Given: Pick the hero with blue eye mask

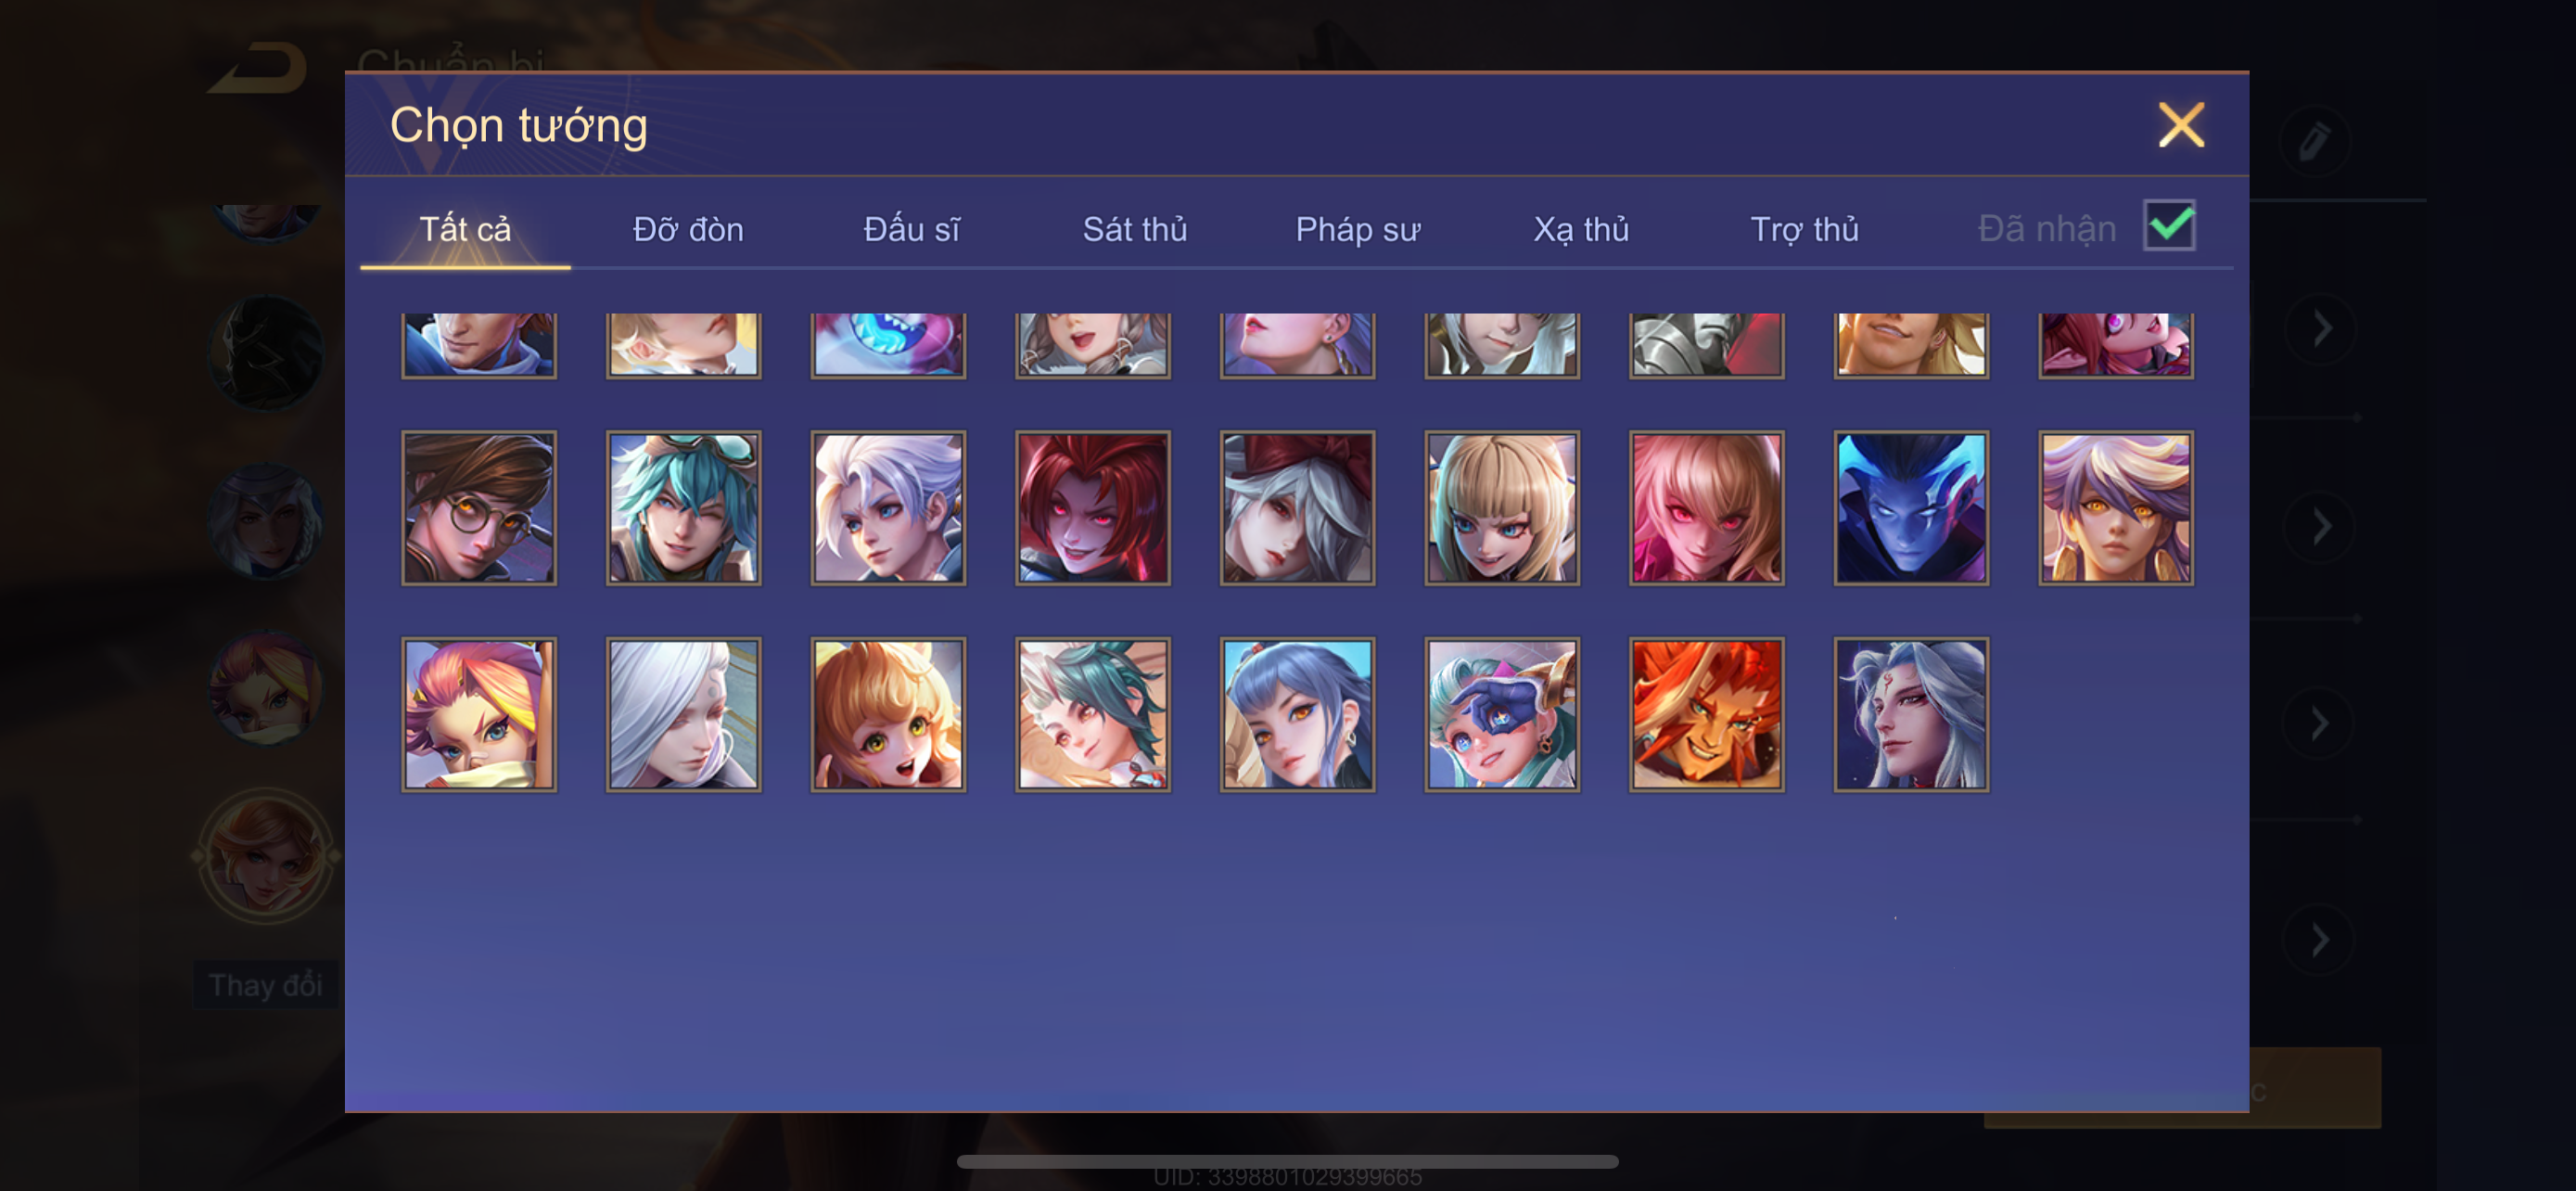Looking at the screenshot, I should (1502, 715).
